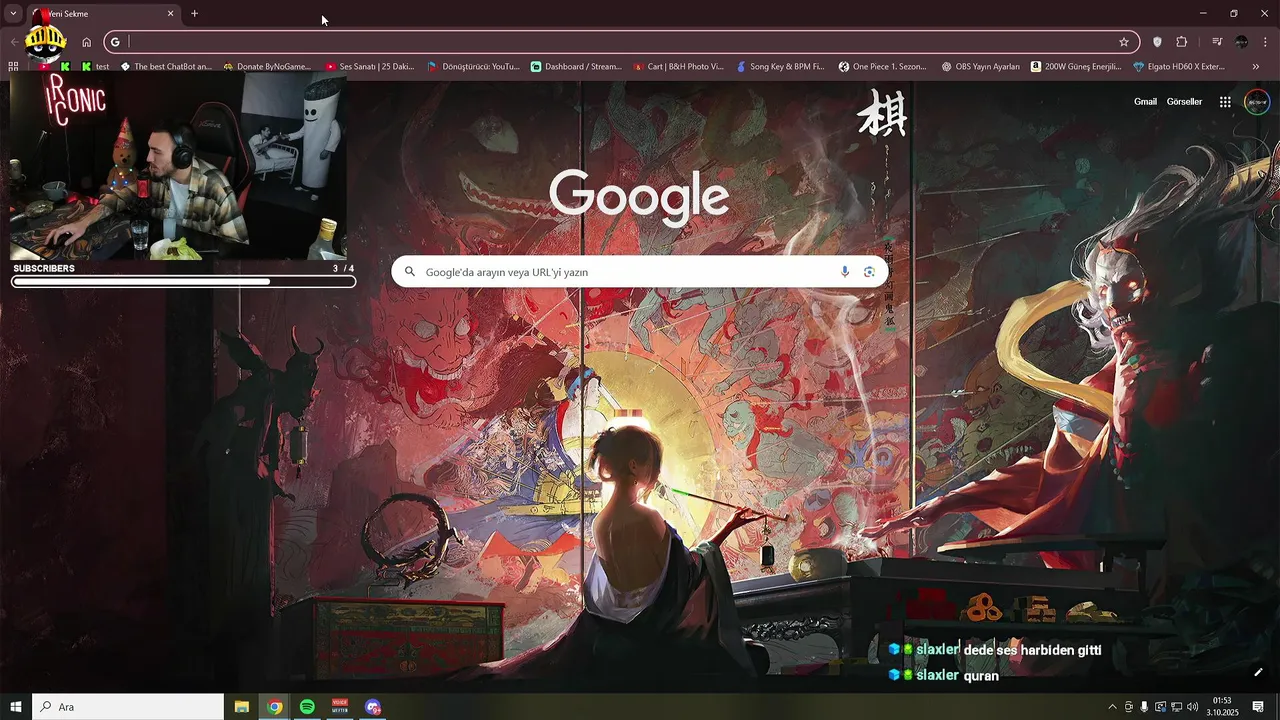Open the Extensions puzzle icon
Screen dimensions: 1280x720
[x=1182, y=42]
